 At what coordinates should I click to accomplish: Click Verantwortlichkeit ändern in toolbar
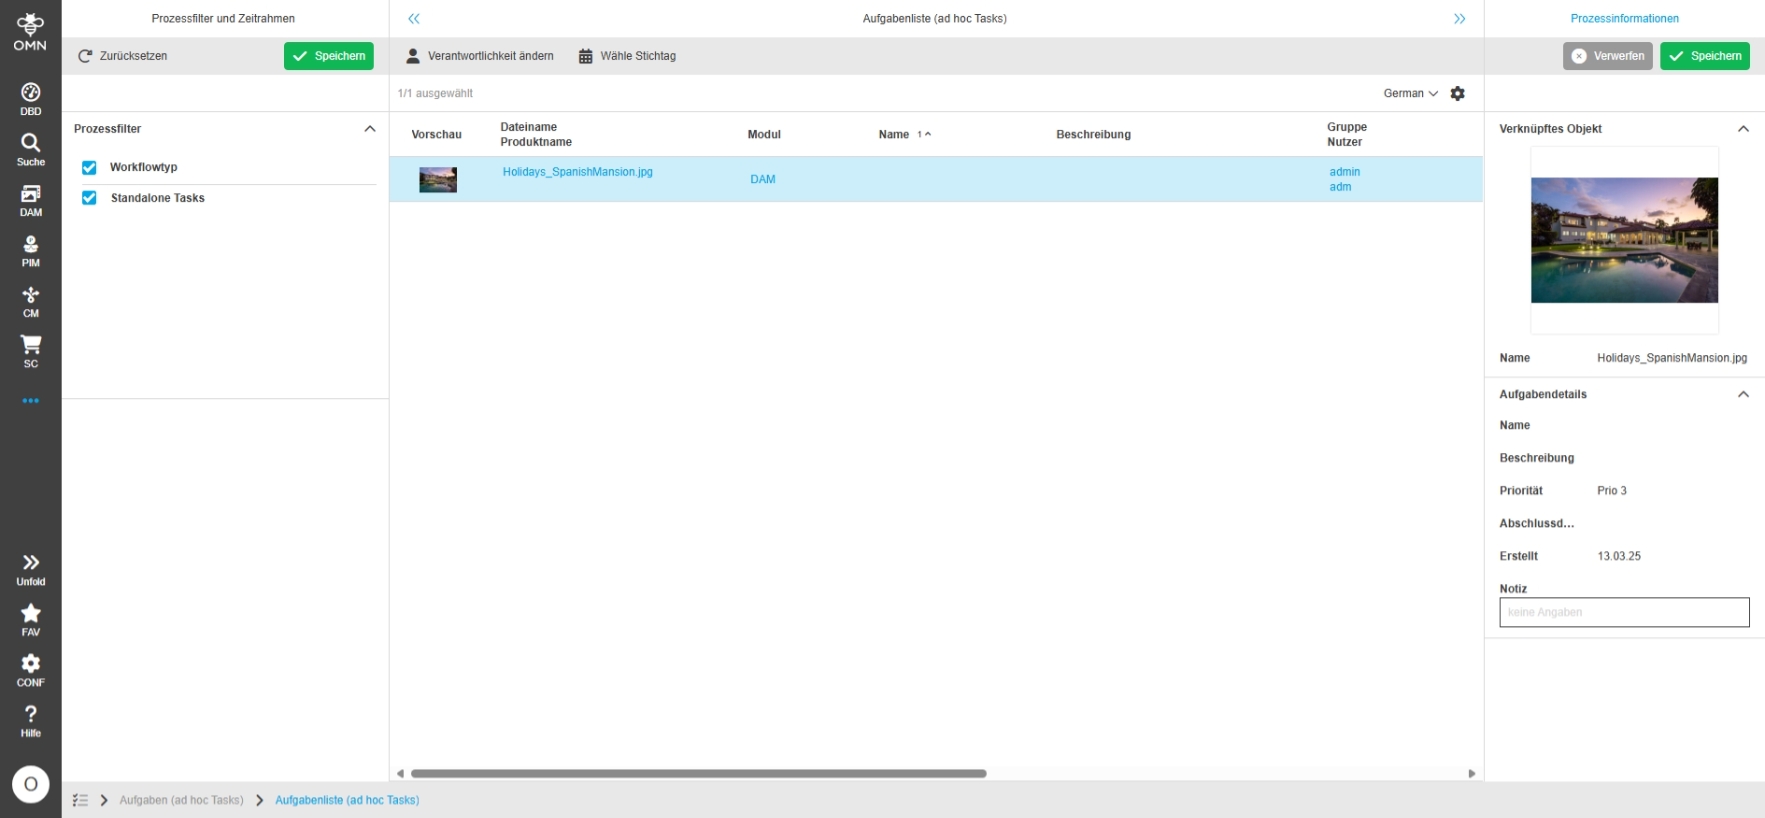click(x=479, y=56)
